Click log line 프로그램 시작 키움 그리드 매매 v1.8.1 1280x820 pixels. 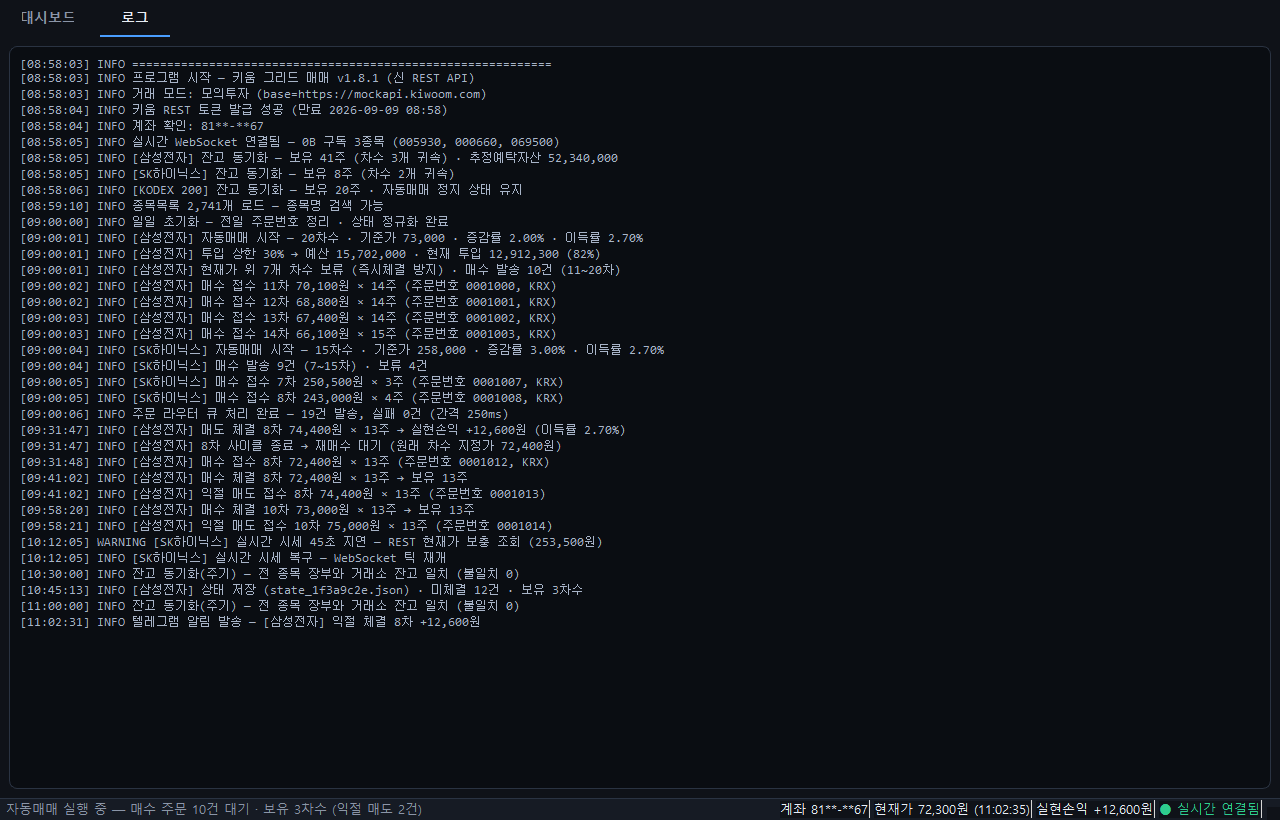(248, 78)
